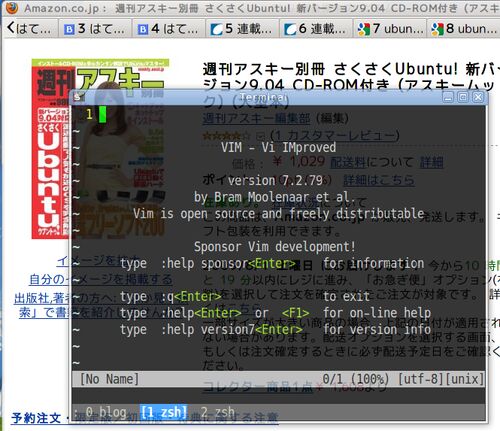
Task: Click the favicon on tab 6 連載
Action: (290, 30)
